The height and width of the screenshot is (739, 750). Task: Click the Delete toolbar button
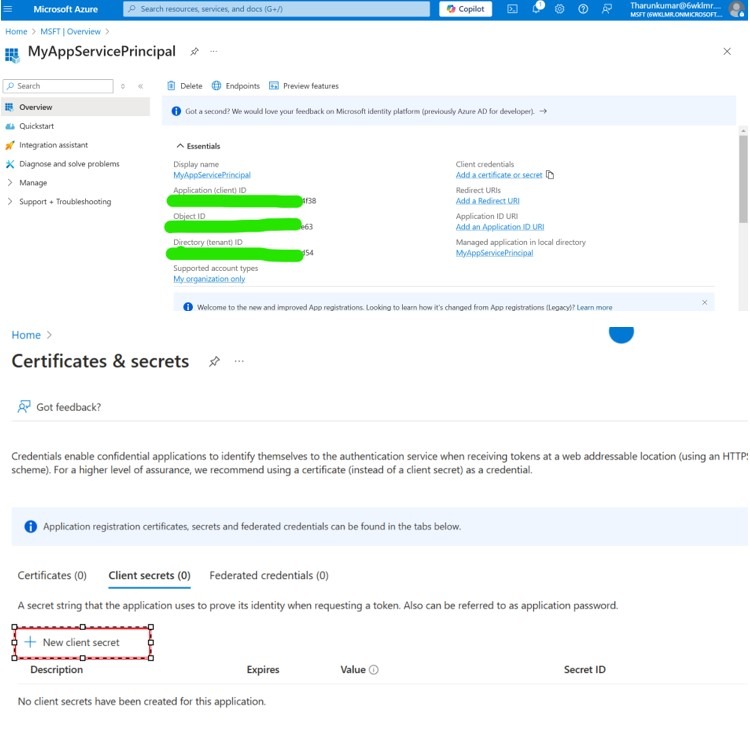pyautogui.click(x=185, y=86)
